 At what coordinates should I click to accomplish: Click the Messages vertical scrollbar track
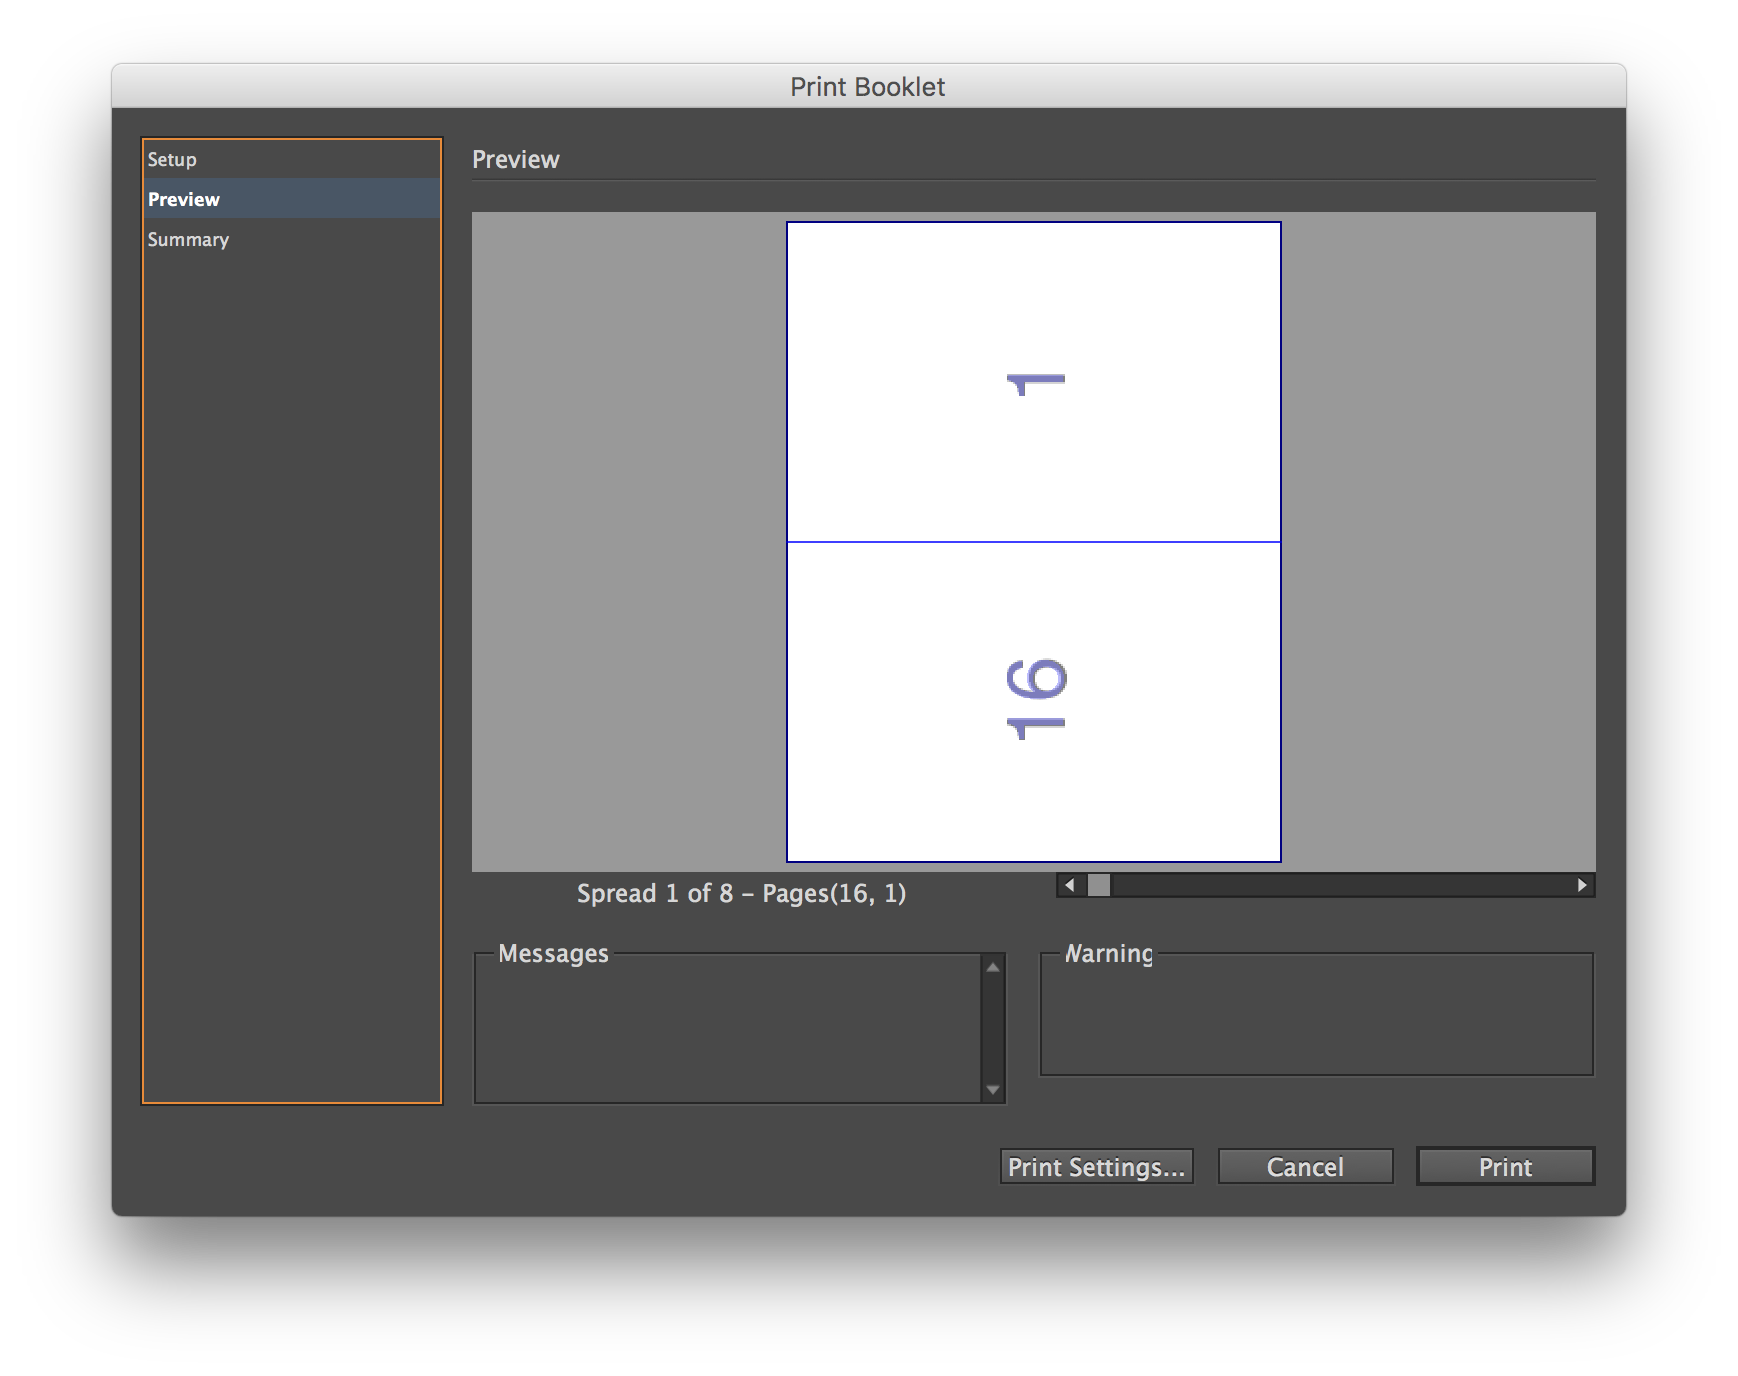(x=993, y=1028)
